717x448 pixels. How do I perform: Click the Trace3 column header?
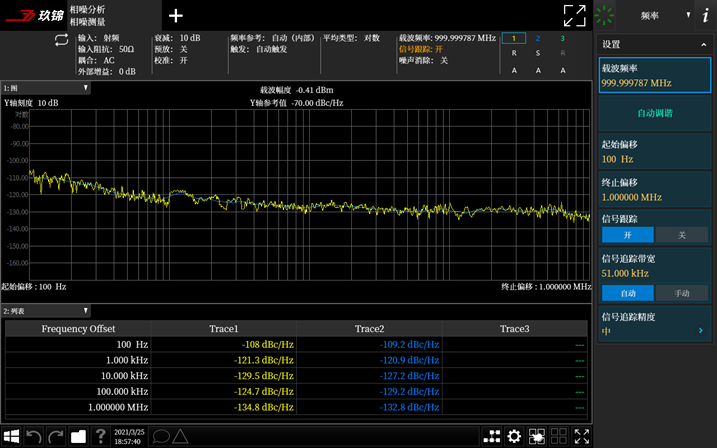pyautogui.click(x=514, y=329)
